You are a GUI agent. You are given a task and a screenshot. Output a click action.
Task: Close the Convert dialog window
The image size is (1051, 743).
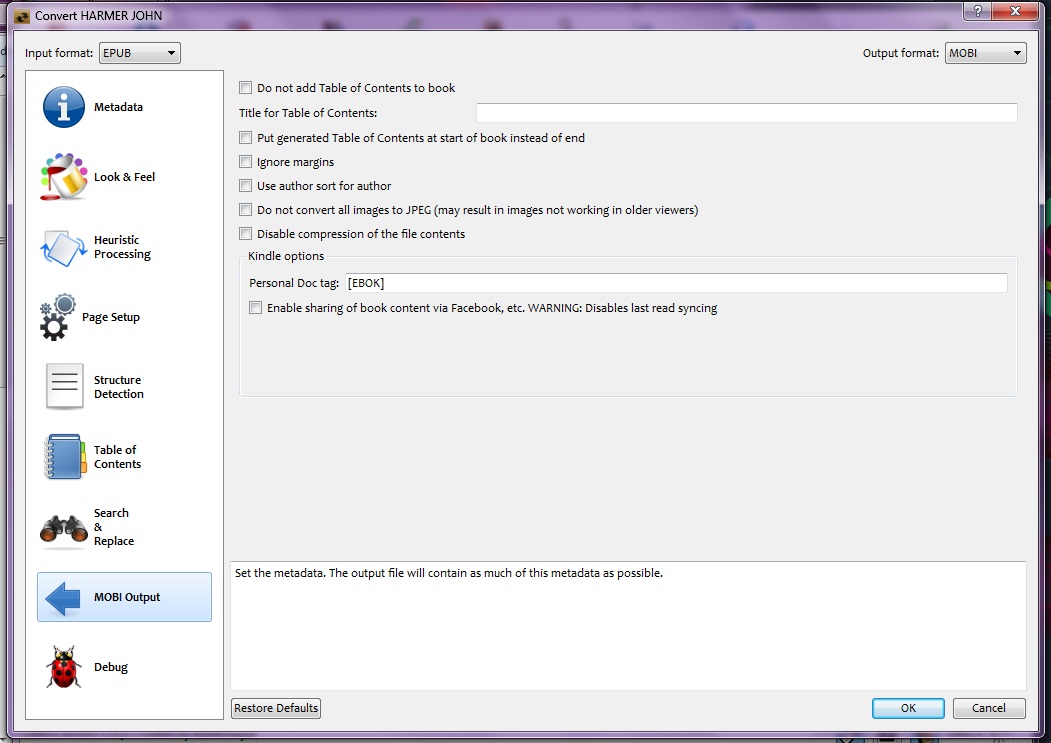click(1015, 11)
